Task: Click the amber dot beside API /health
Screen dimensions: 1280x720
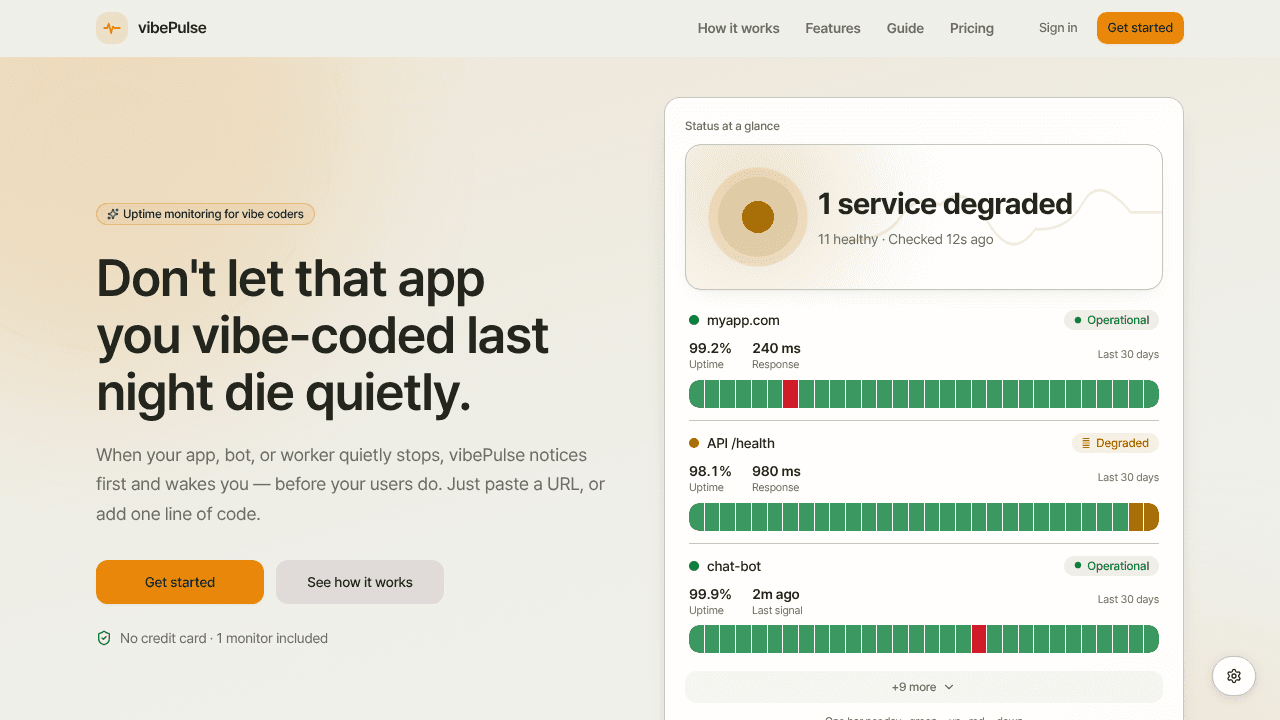Action: coord(694,443)
